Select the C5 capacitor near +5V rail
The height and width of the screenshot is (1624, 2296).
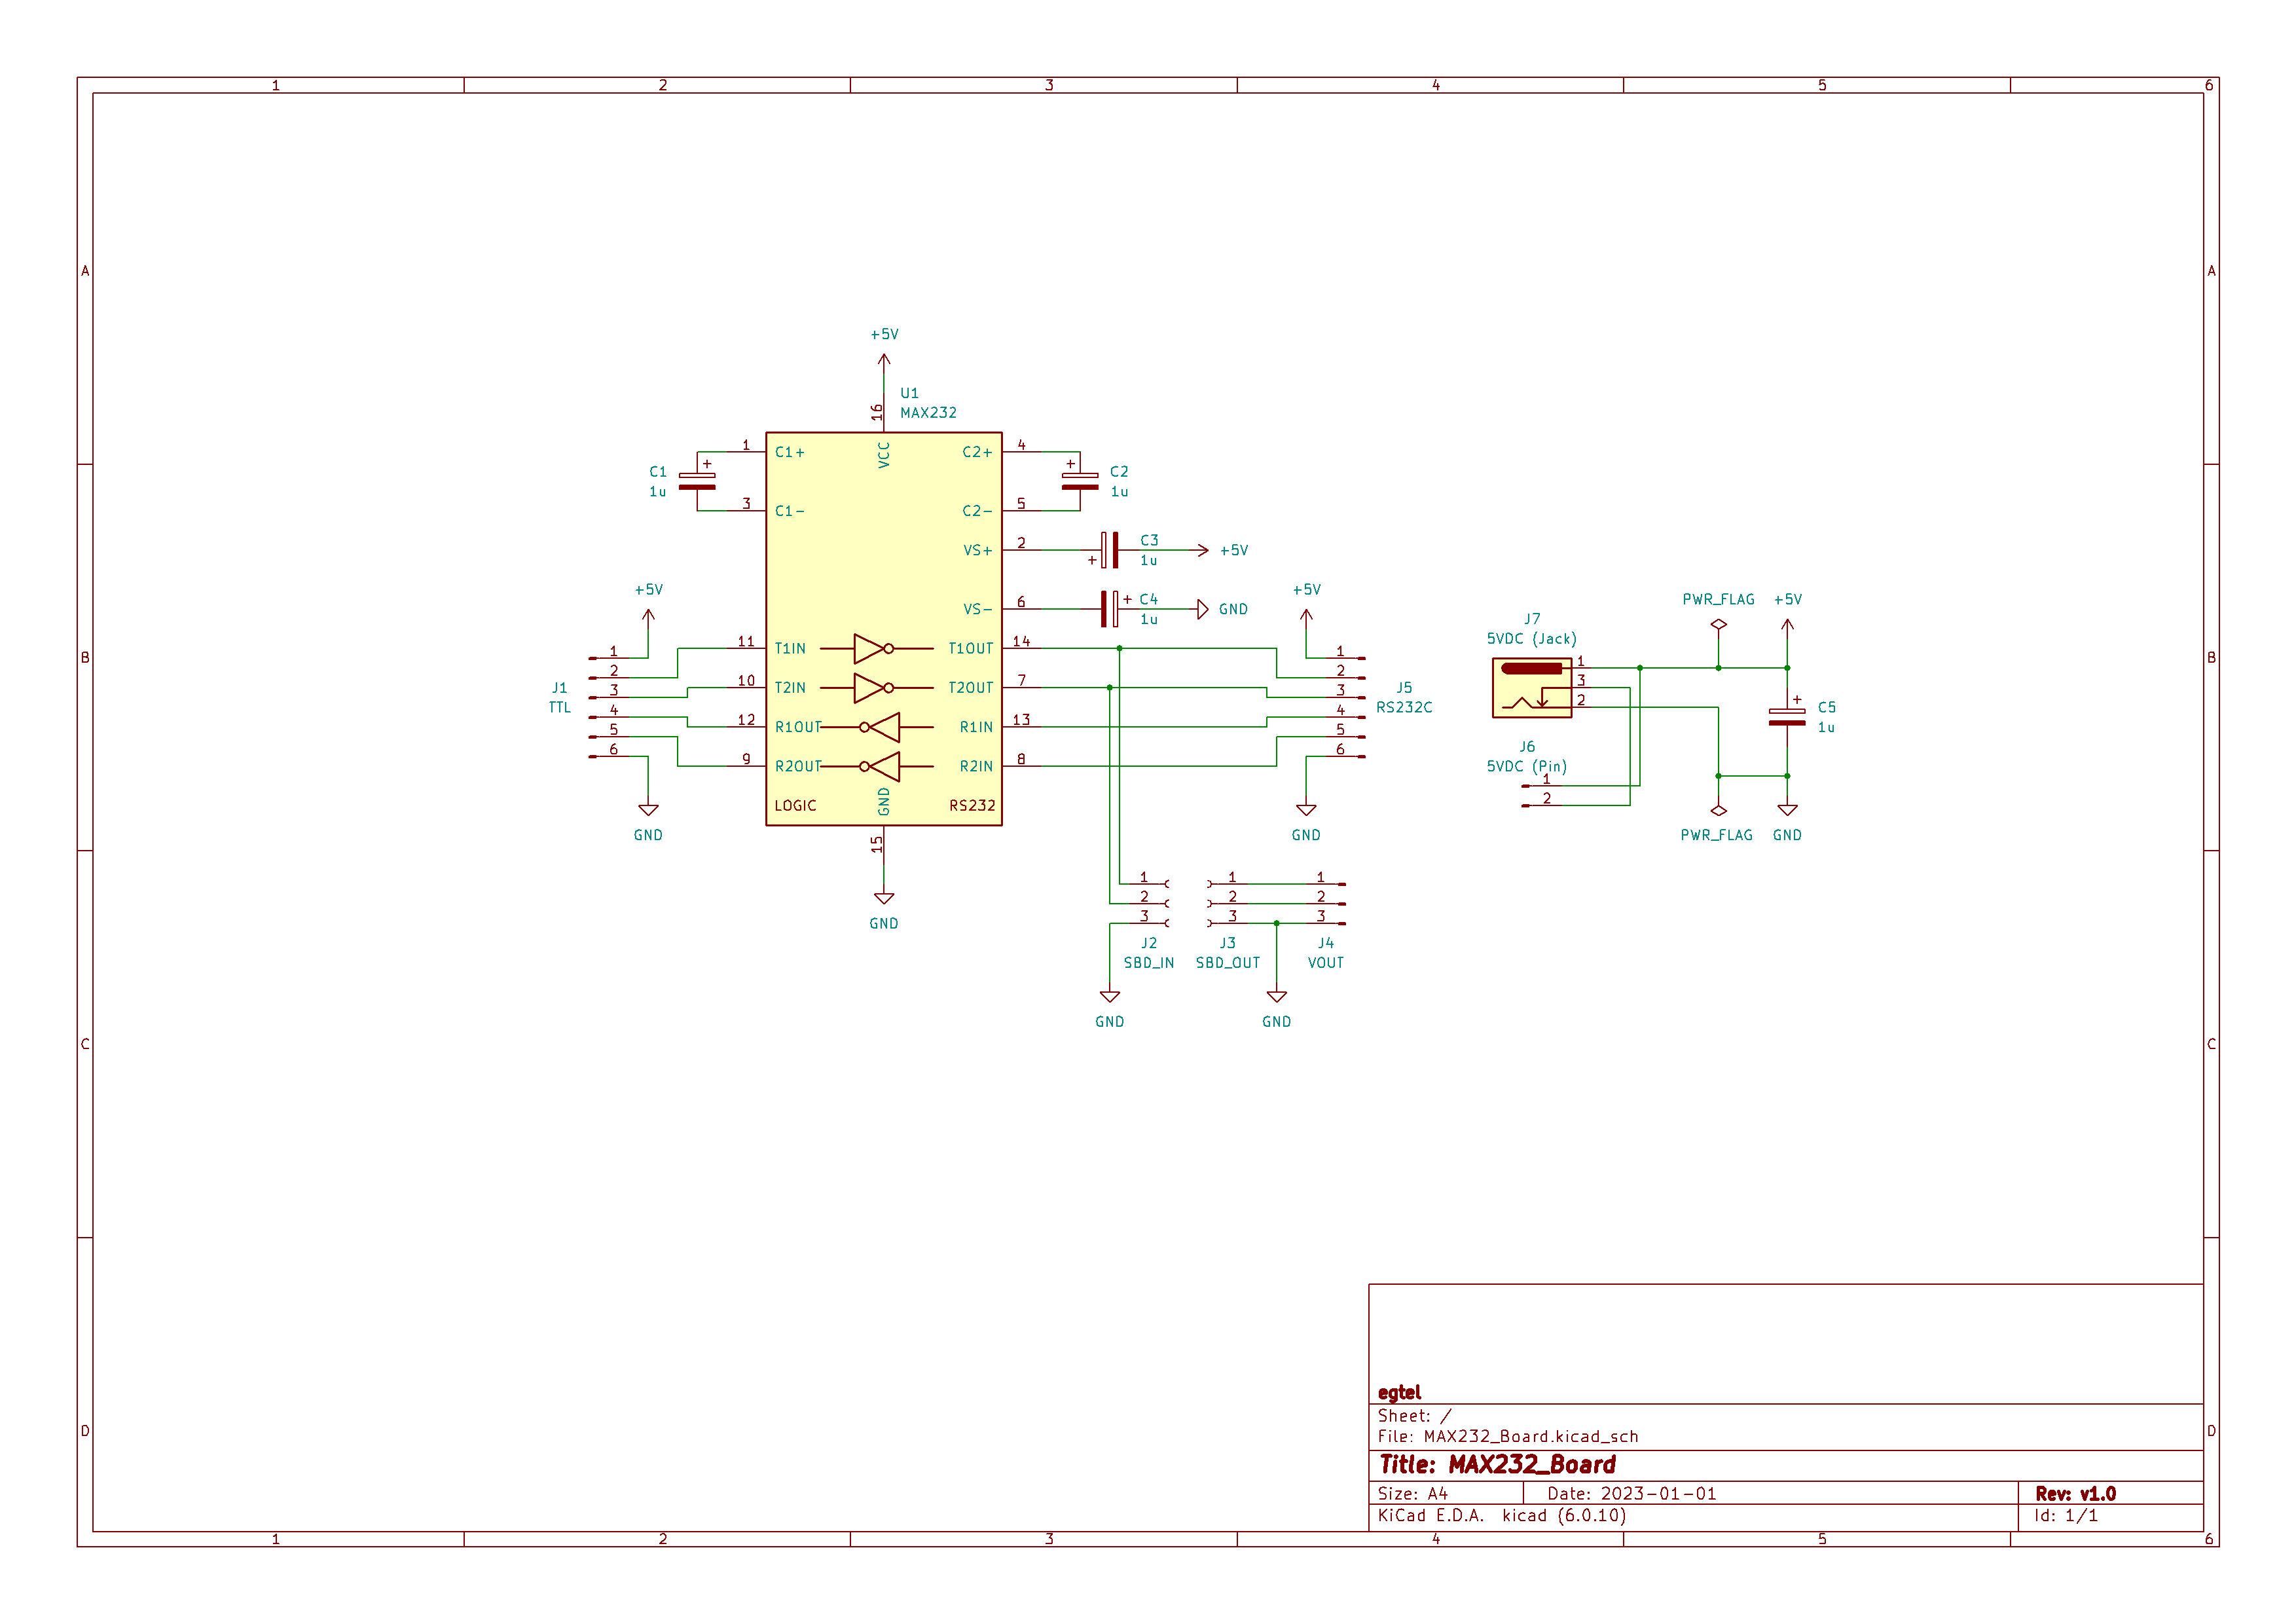[1786, 716]
